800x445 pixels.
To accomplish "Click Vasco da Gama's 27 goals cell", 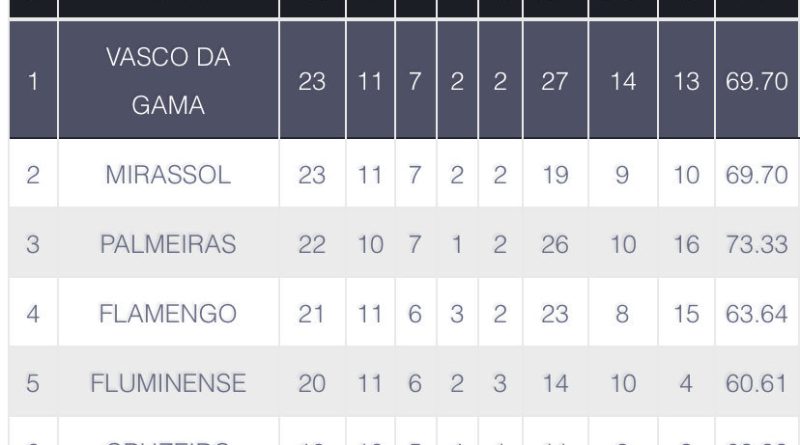I will (x=554, y=82).
